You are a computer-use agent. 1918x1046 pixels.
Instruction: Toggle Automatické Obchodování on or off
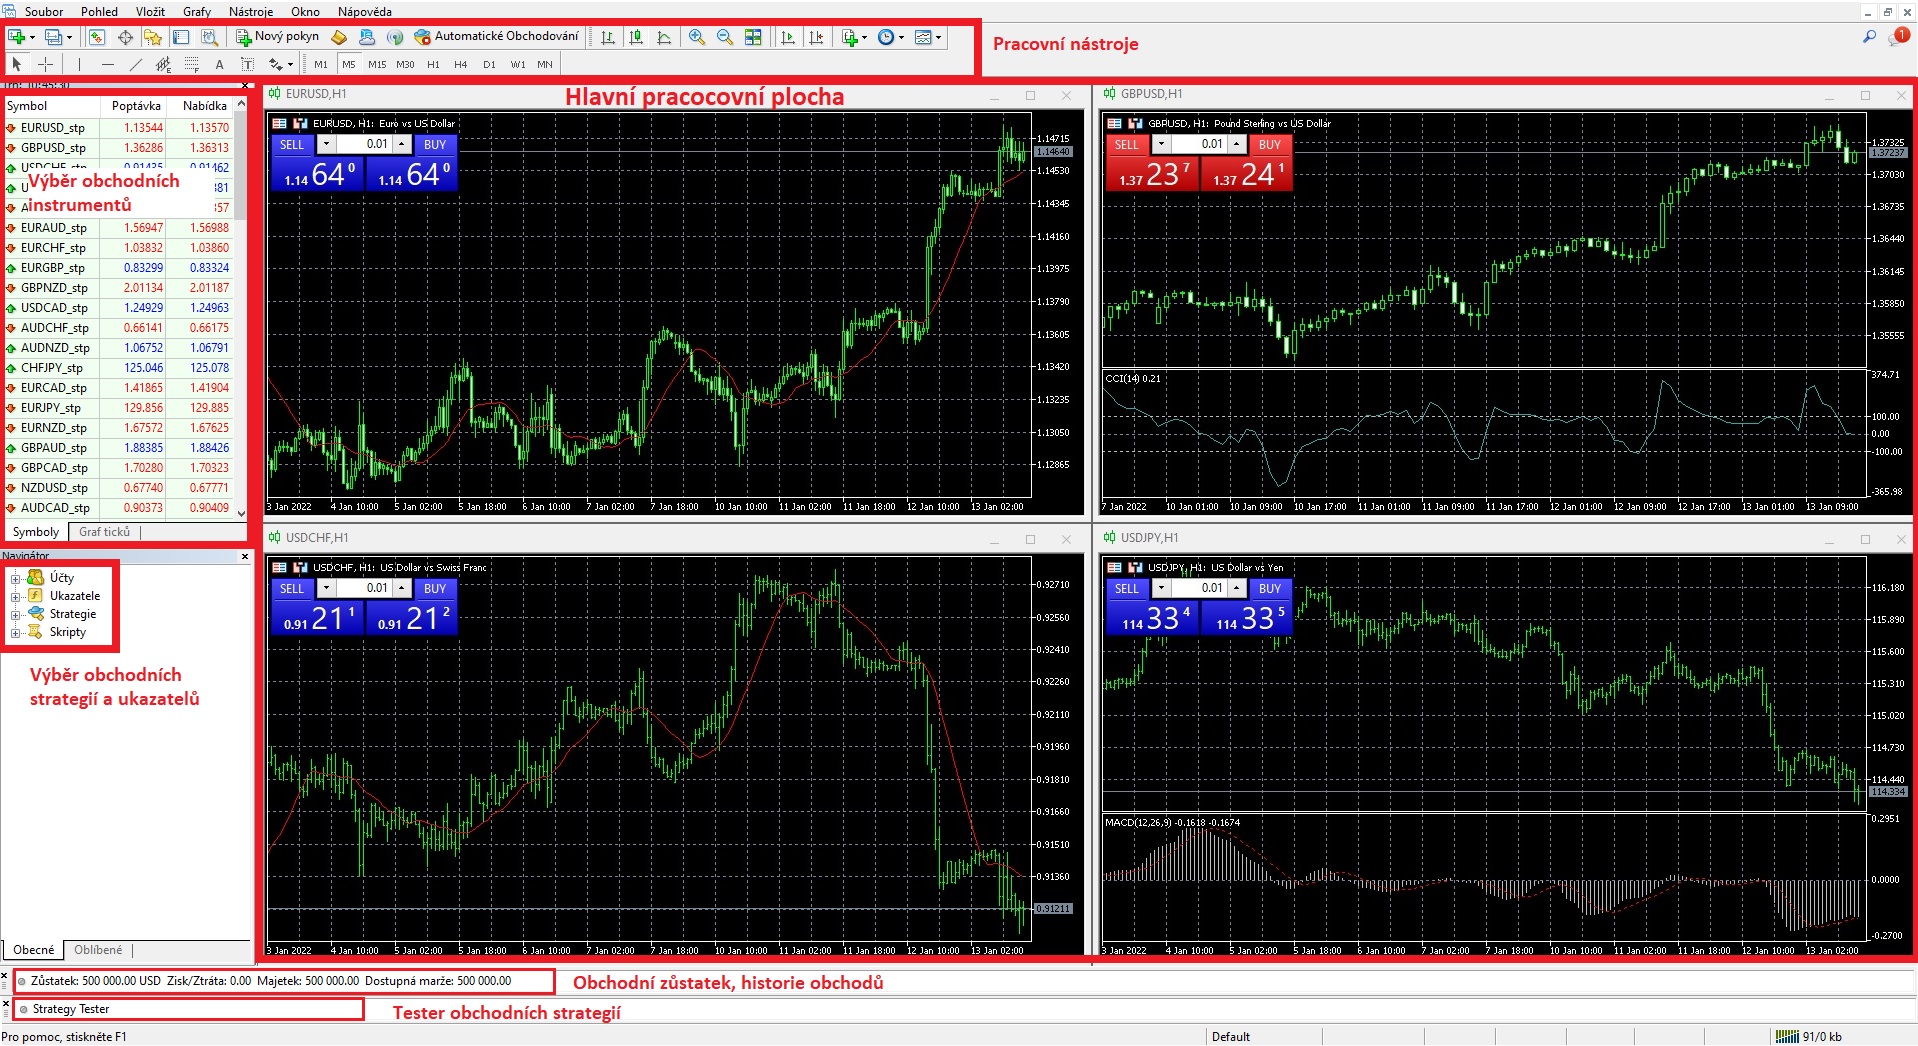click(x=497, y=37)
